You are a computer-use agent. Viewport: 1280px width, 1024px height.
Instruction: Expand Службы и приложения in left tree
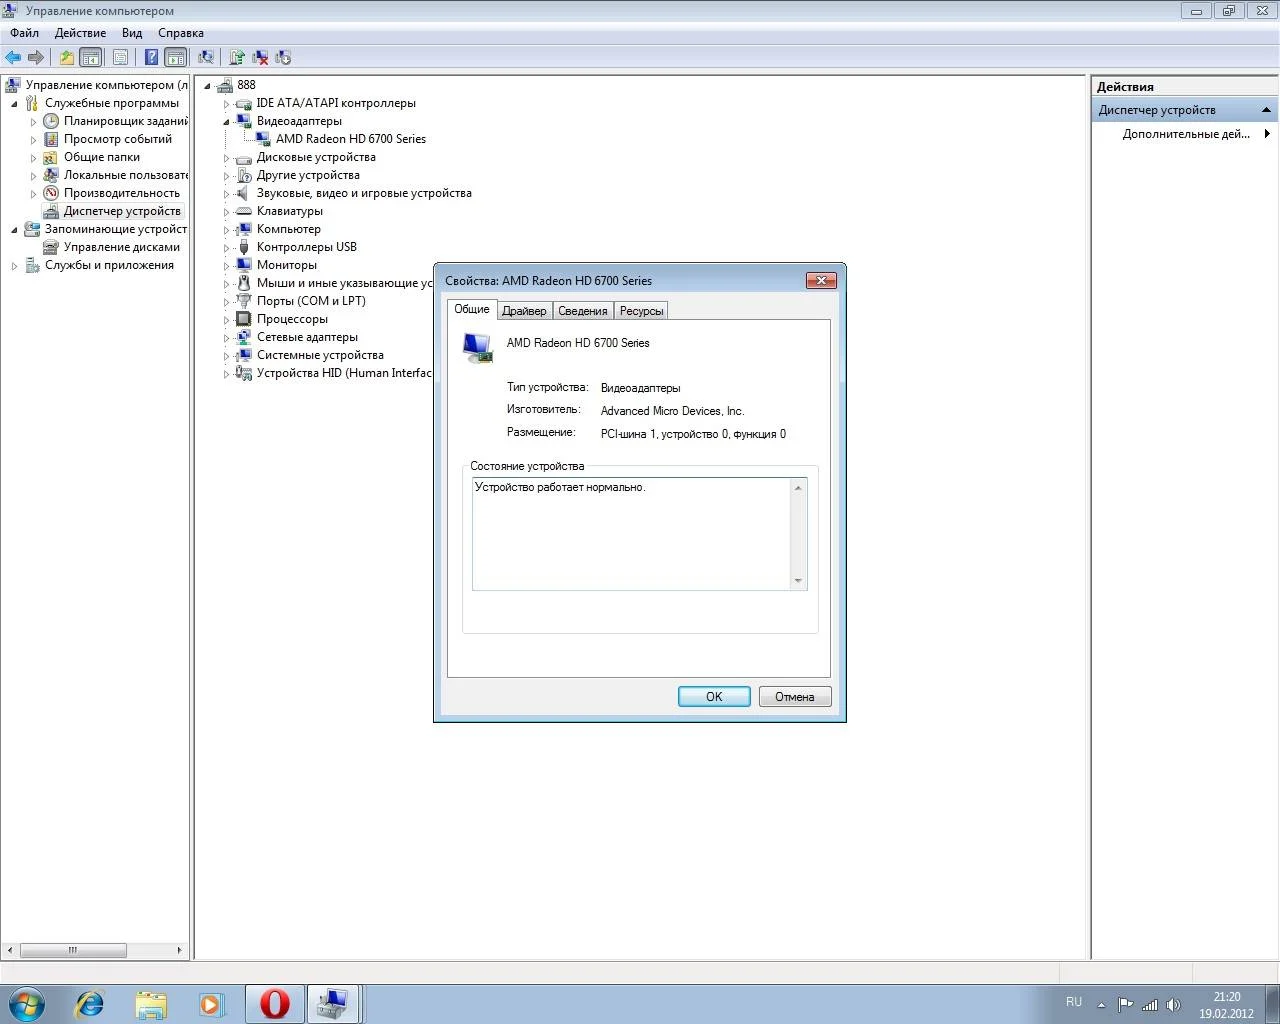(x=14, y=266)
